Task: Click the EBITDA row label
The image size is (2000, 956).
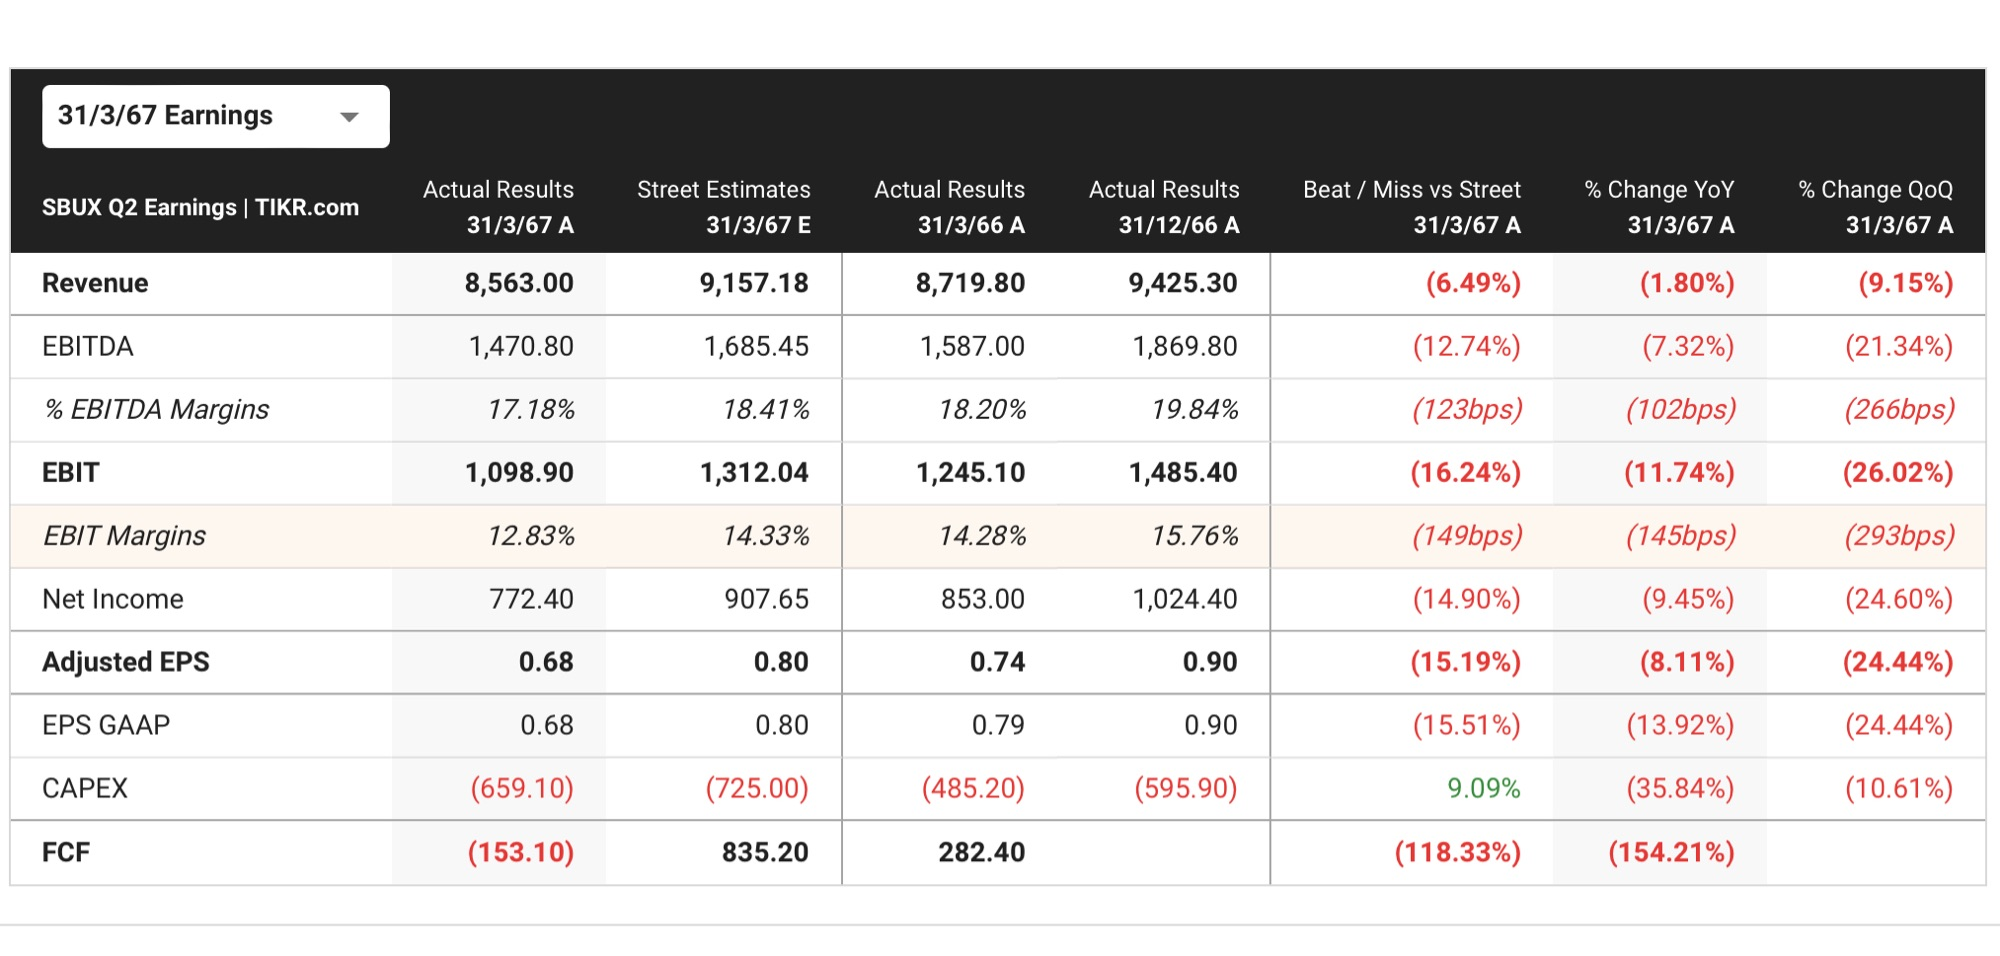Action: tap(88, 346)
